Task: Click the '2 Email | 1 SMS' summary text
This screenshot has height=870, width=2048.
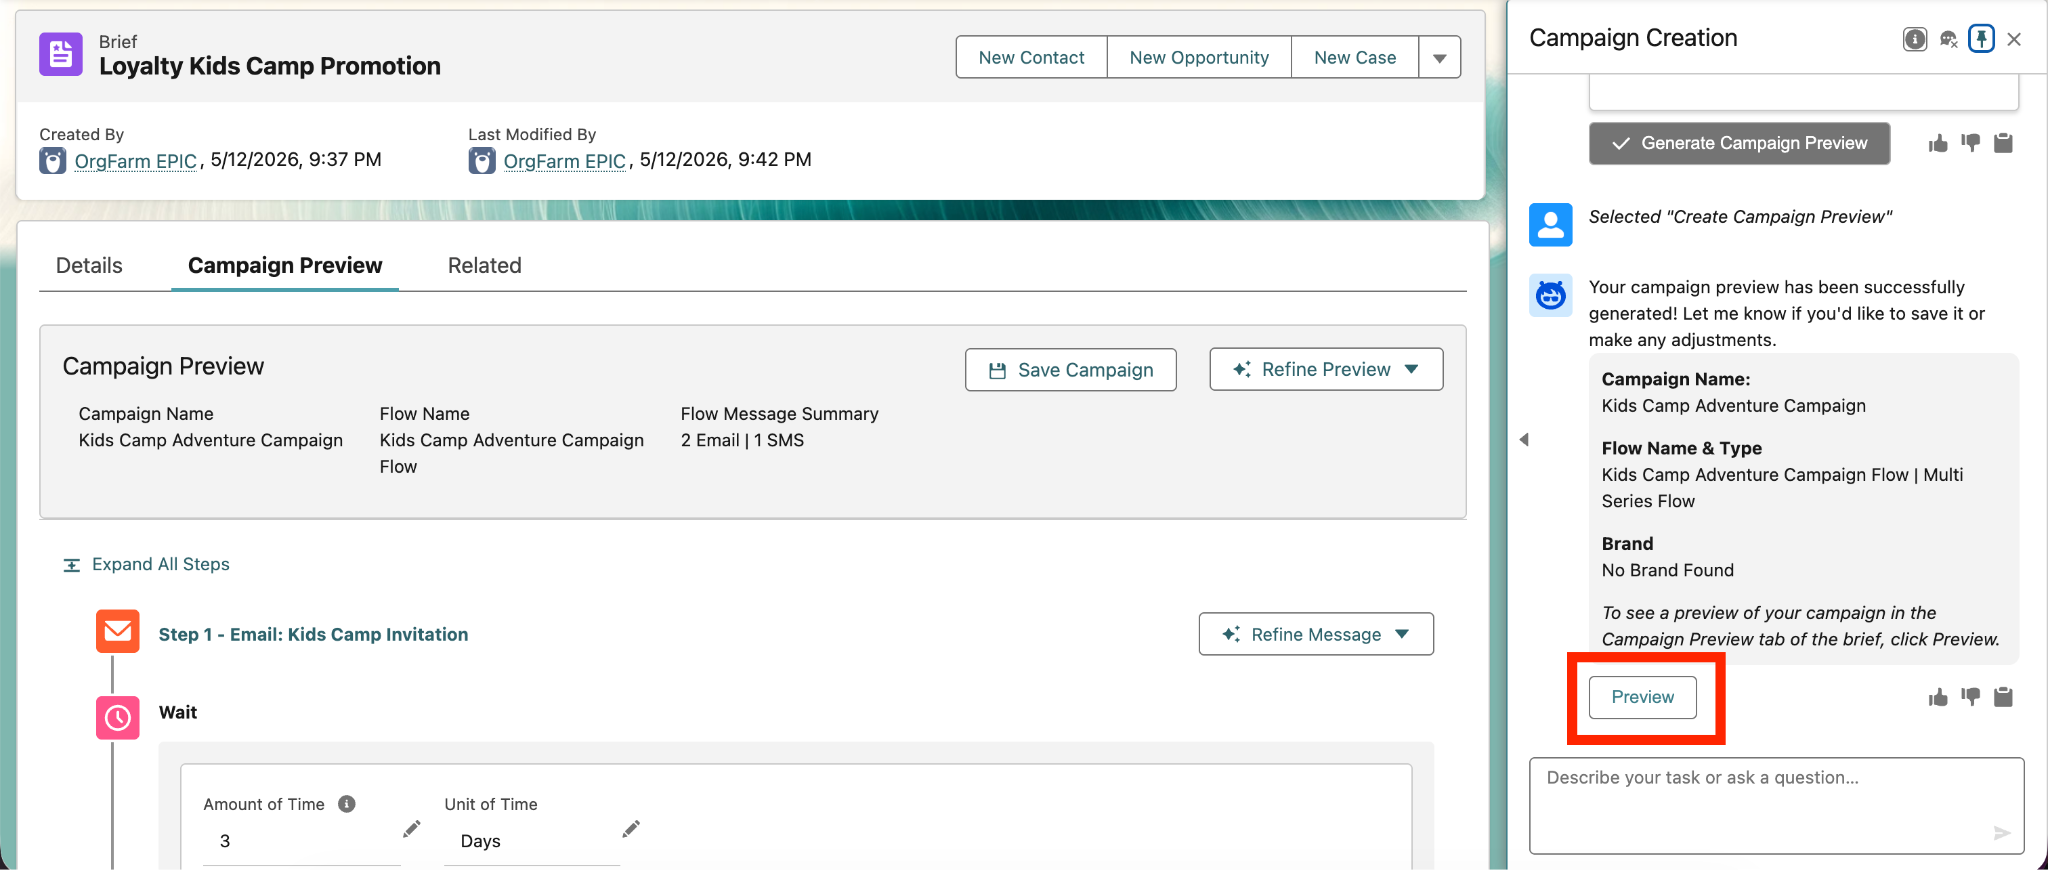Action: tap(743, 441)
